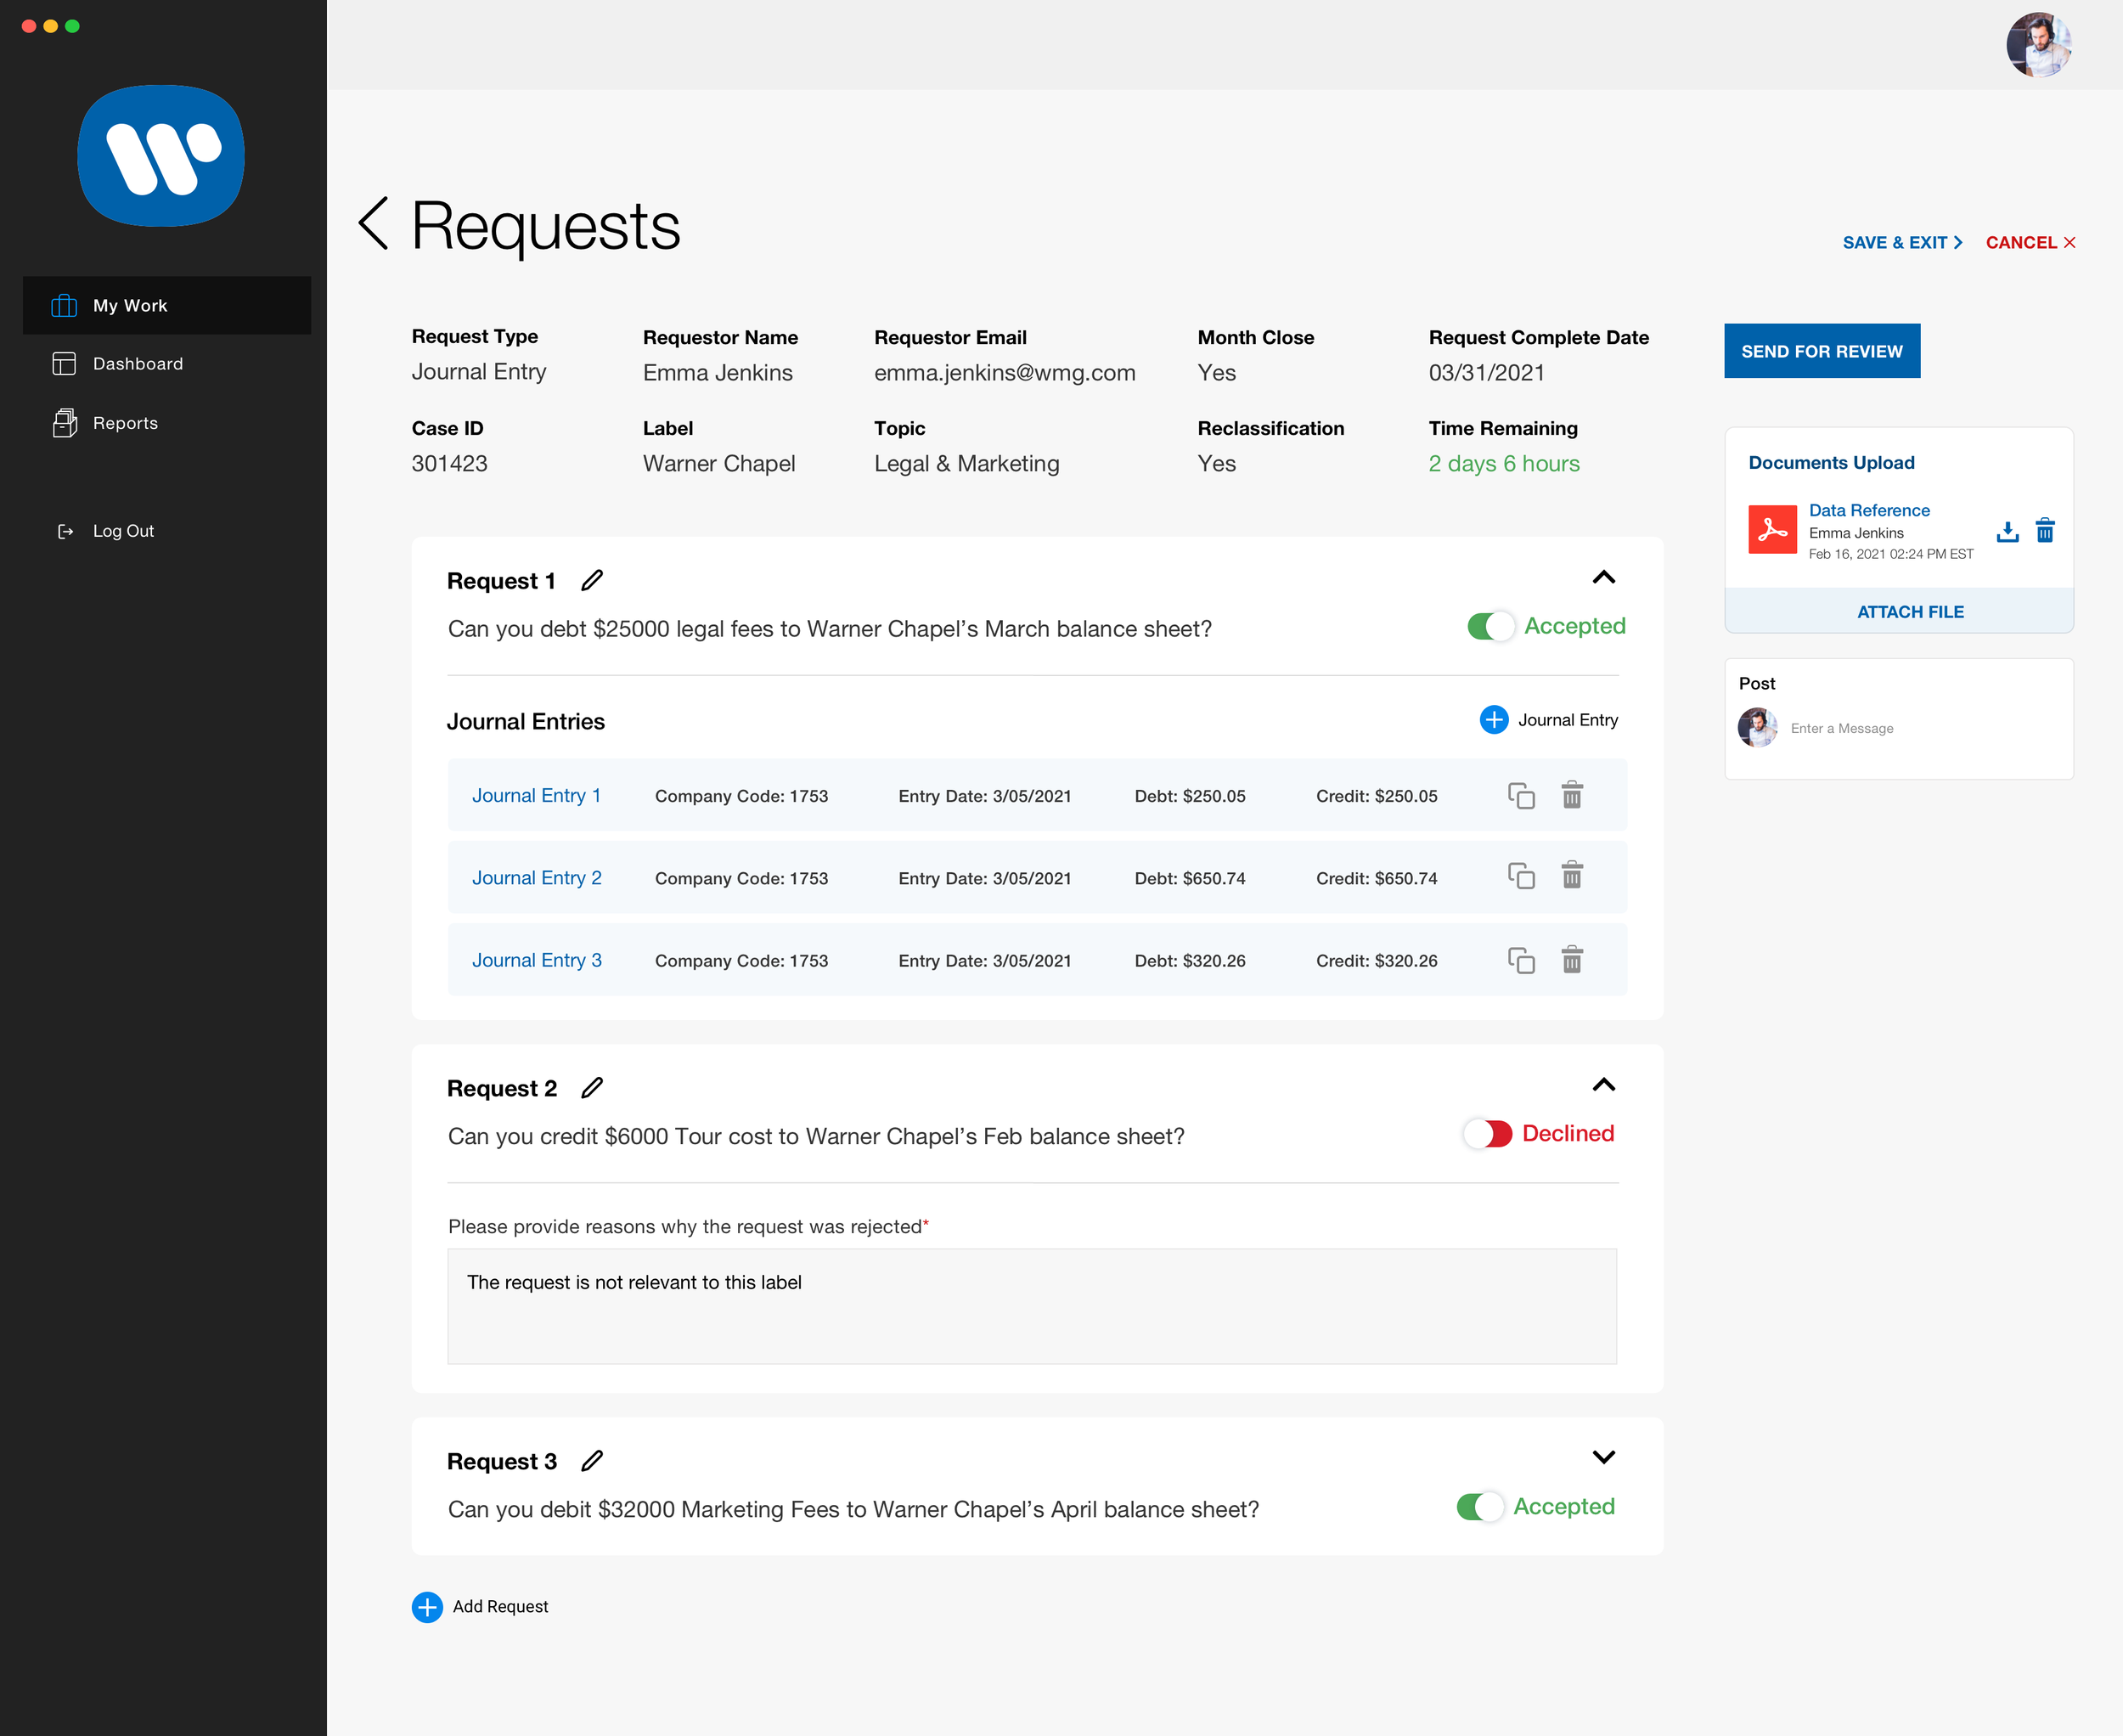Screen dimensions: 2123x1736
Task: Duplicate Journal Entry 3 with copy icon
Action: [x=1521, y=960]
